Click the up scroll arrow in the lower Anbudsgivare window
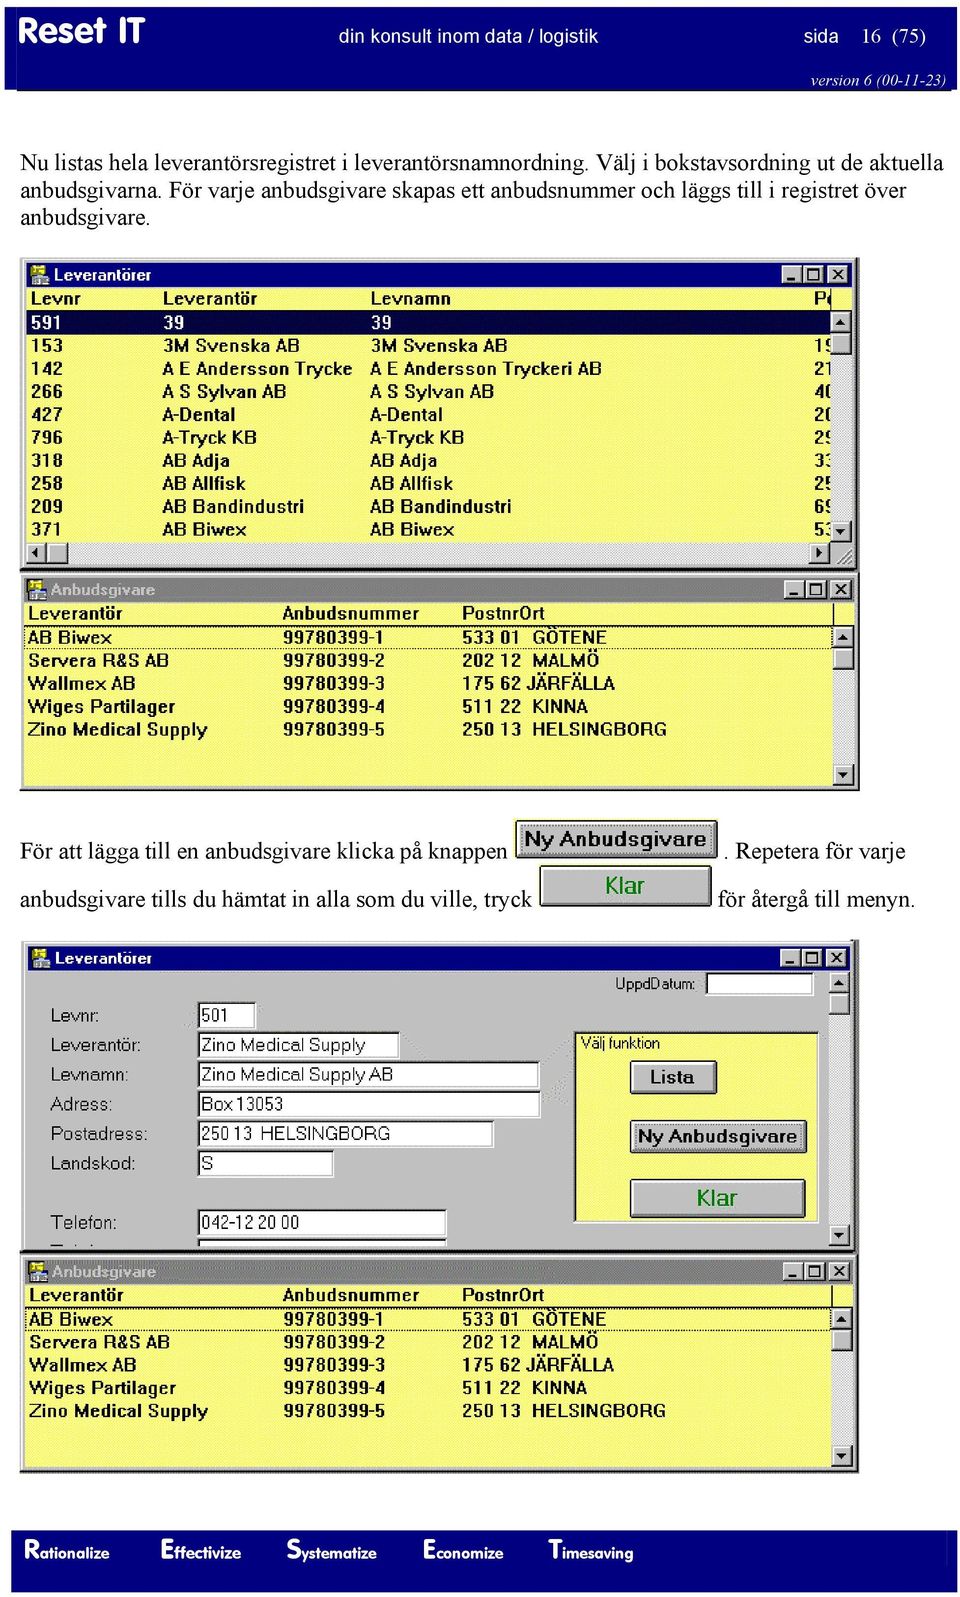This screenshot has height=1597, width=960. pos(842,1319)
